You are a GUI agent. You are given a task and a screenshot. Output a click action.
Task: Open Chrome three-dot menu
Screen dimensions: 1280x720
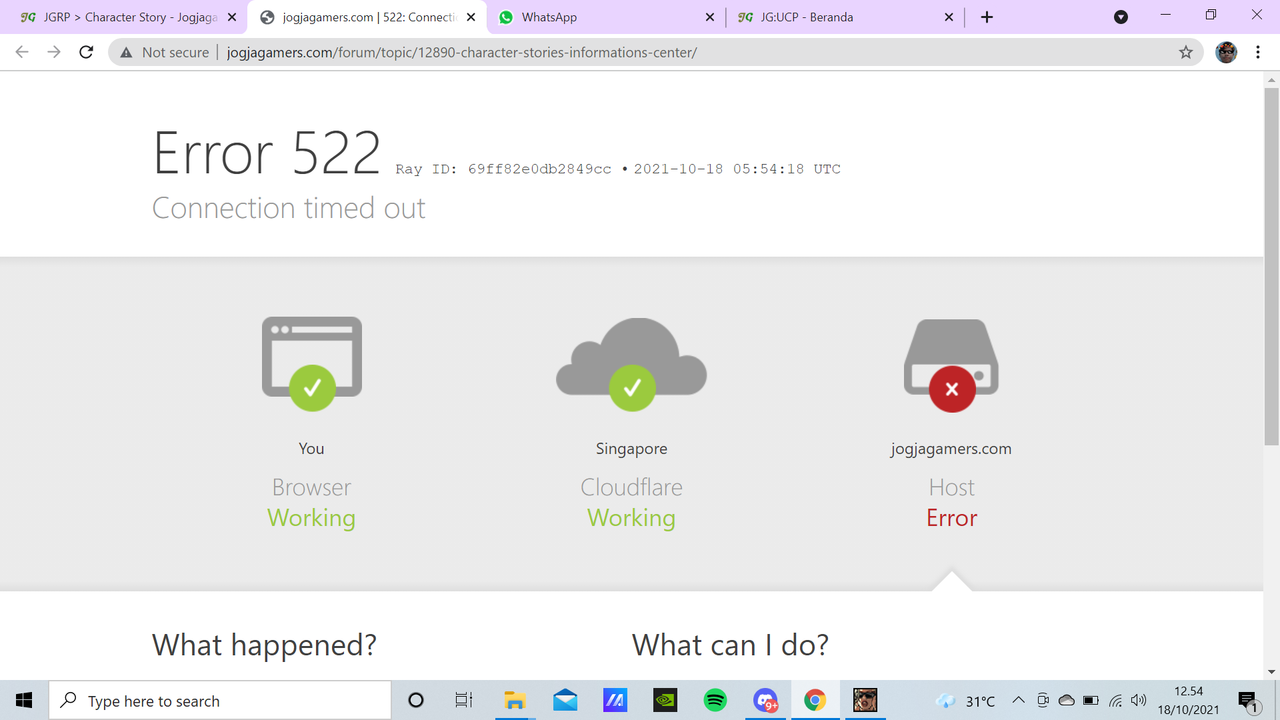pos(1258,52)
